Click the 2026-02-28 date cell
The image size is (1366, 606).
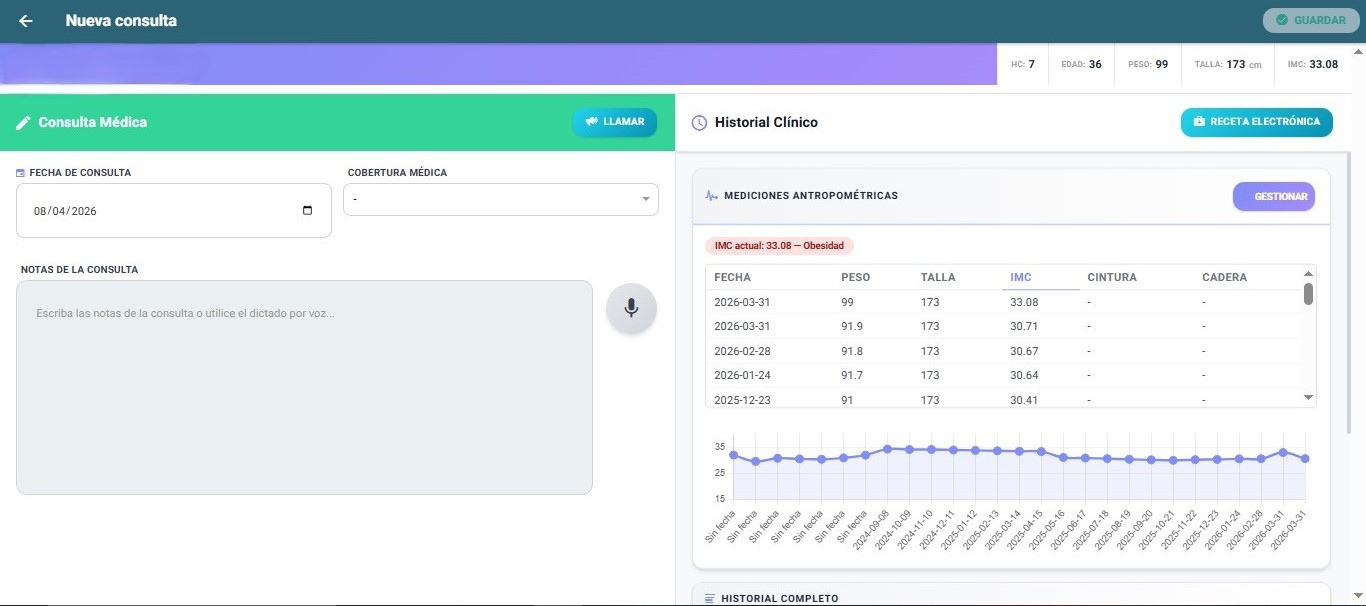coord(742,351)
